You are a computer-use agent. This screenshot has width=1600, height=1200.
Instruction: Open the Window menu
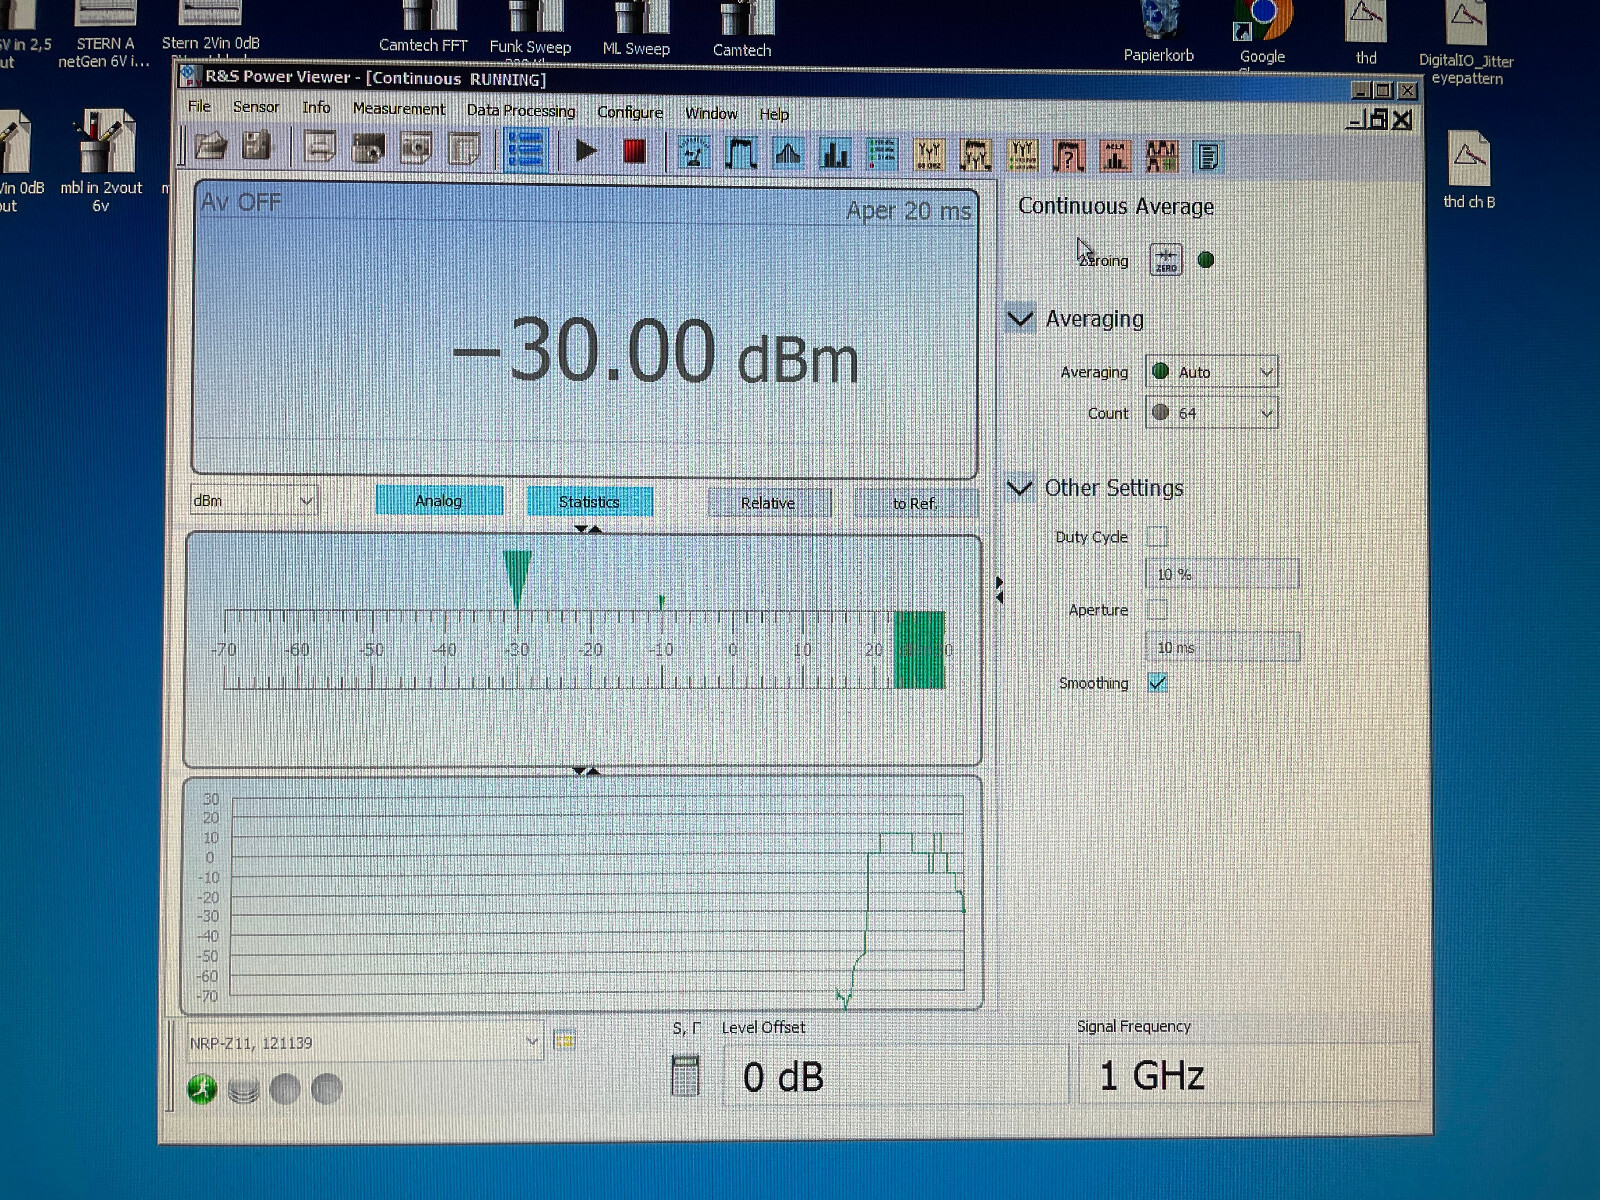tap(711, 113)
